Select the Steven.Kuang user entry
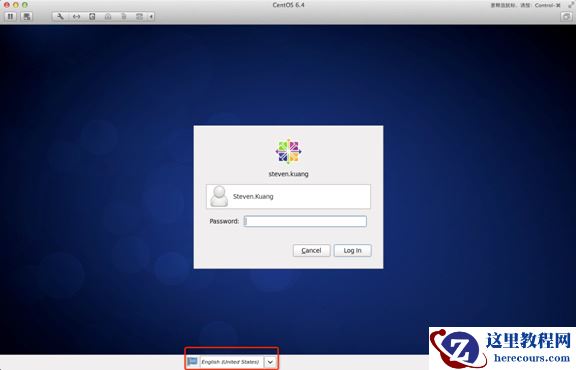The image size is (576, 370). point(288,197)
